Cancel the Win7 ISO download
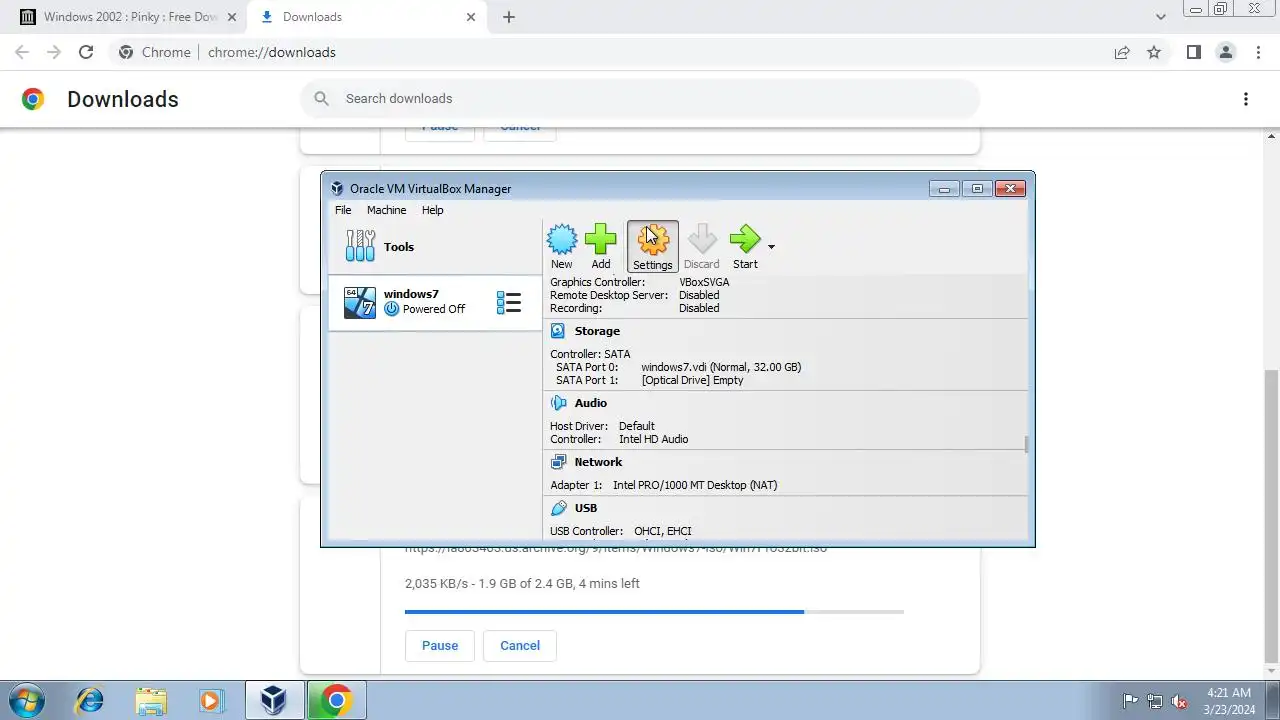1280x720 pixels. click(520, 645)
